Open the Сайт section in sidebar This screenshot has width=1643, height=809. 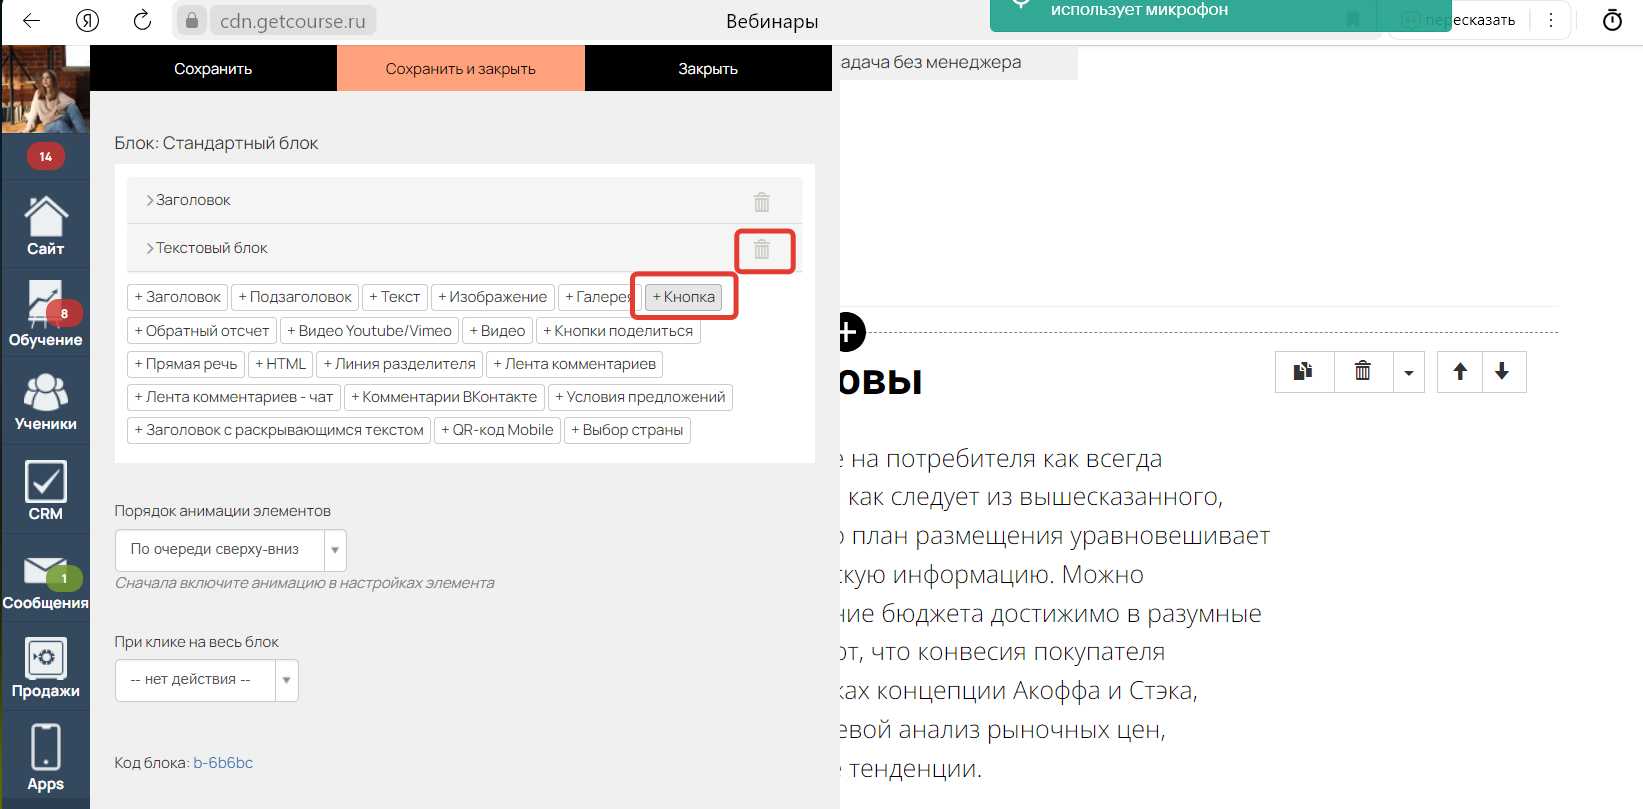[45, 226]
